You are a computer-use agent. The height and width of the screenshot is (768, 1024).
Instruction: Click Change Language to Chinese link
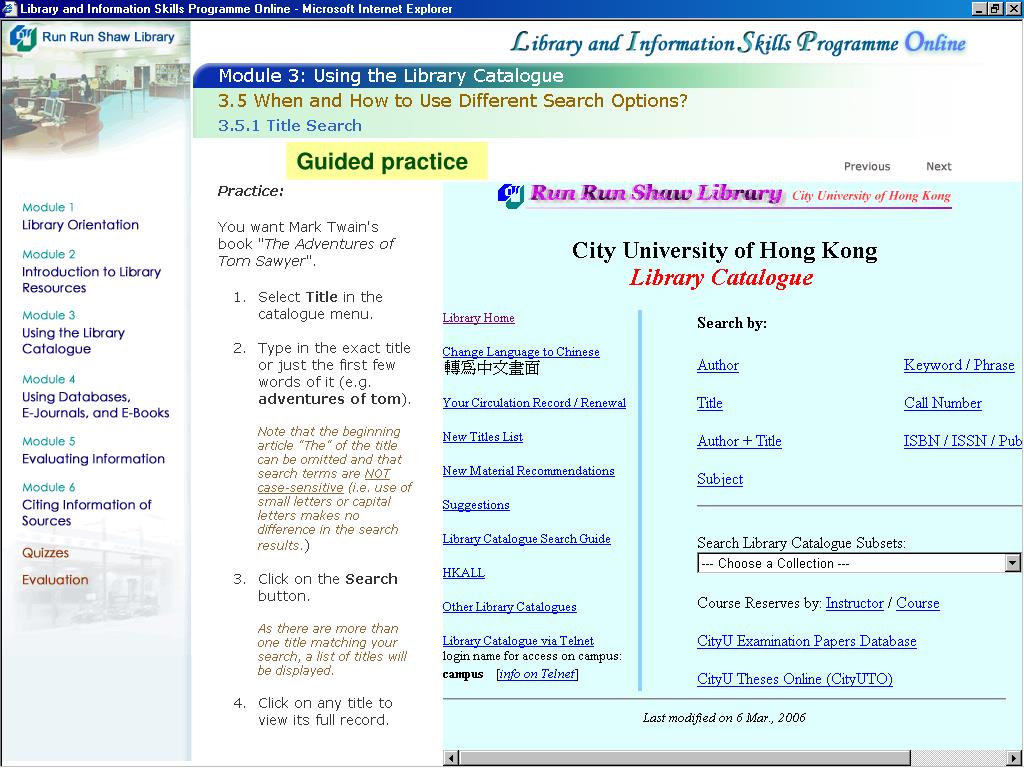(521, 352)
